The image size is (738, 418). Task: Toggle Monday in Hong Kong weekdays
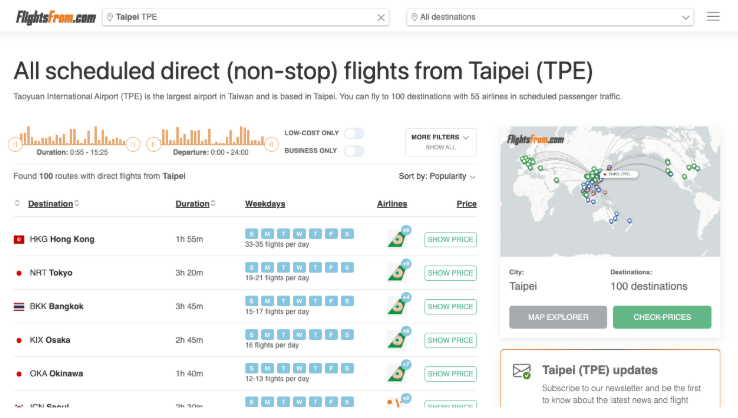click(x=266, y=233)
